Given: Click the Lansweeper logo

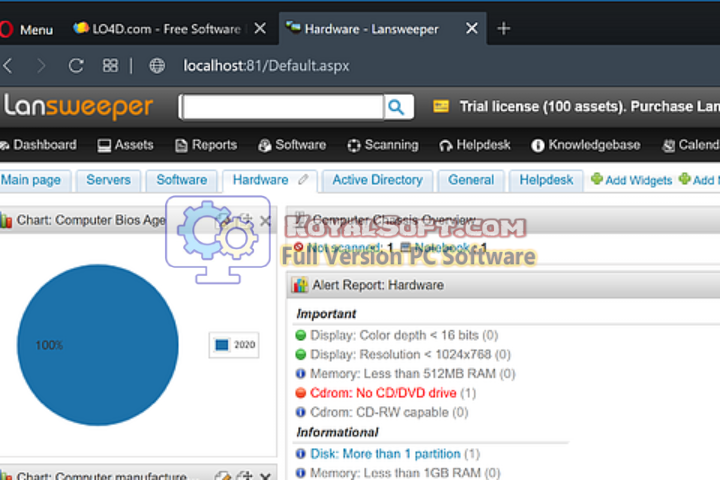Looking at the screenshot, I should click(x=78, y=107).
